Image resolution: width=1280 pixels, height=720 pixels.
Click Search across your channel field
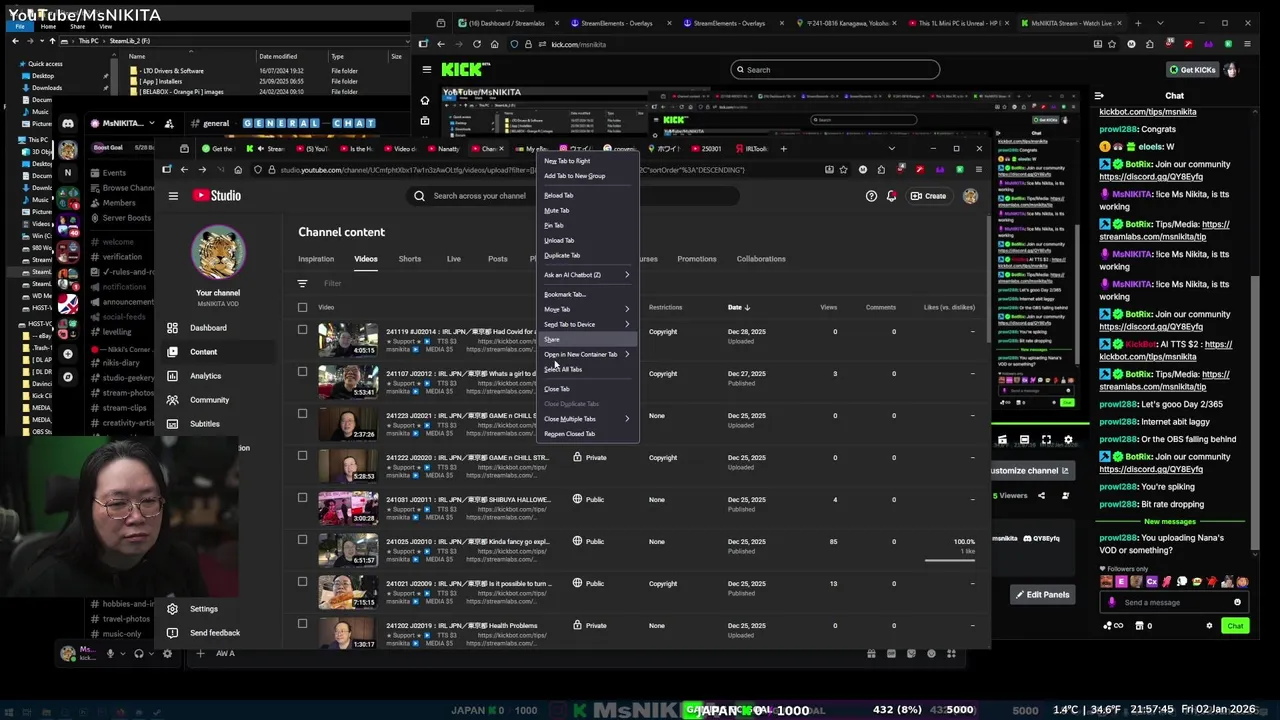pyautogui.click(x=575, y=196)
